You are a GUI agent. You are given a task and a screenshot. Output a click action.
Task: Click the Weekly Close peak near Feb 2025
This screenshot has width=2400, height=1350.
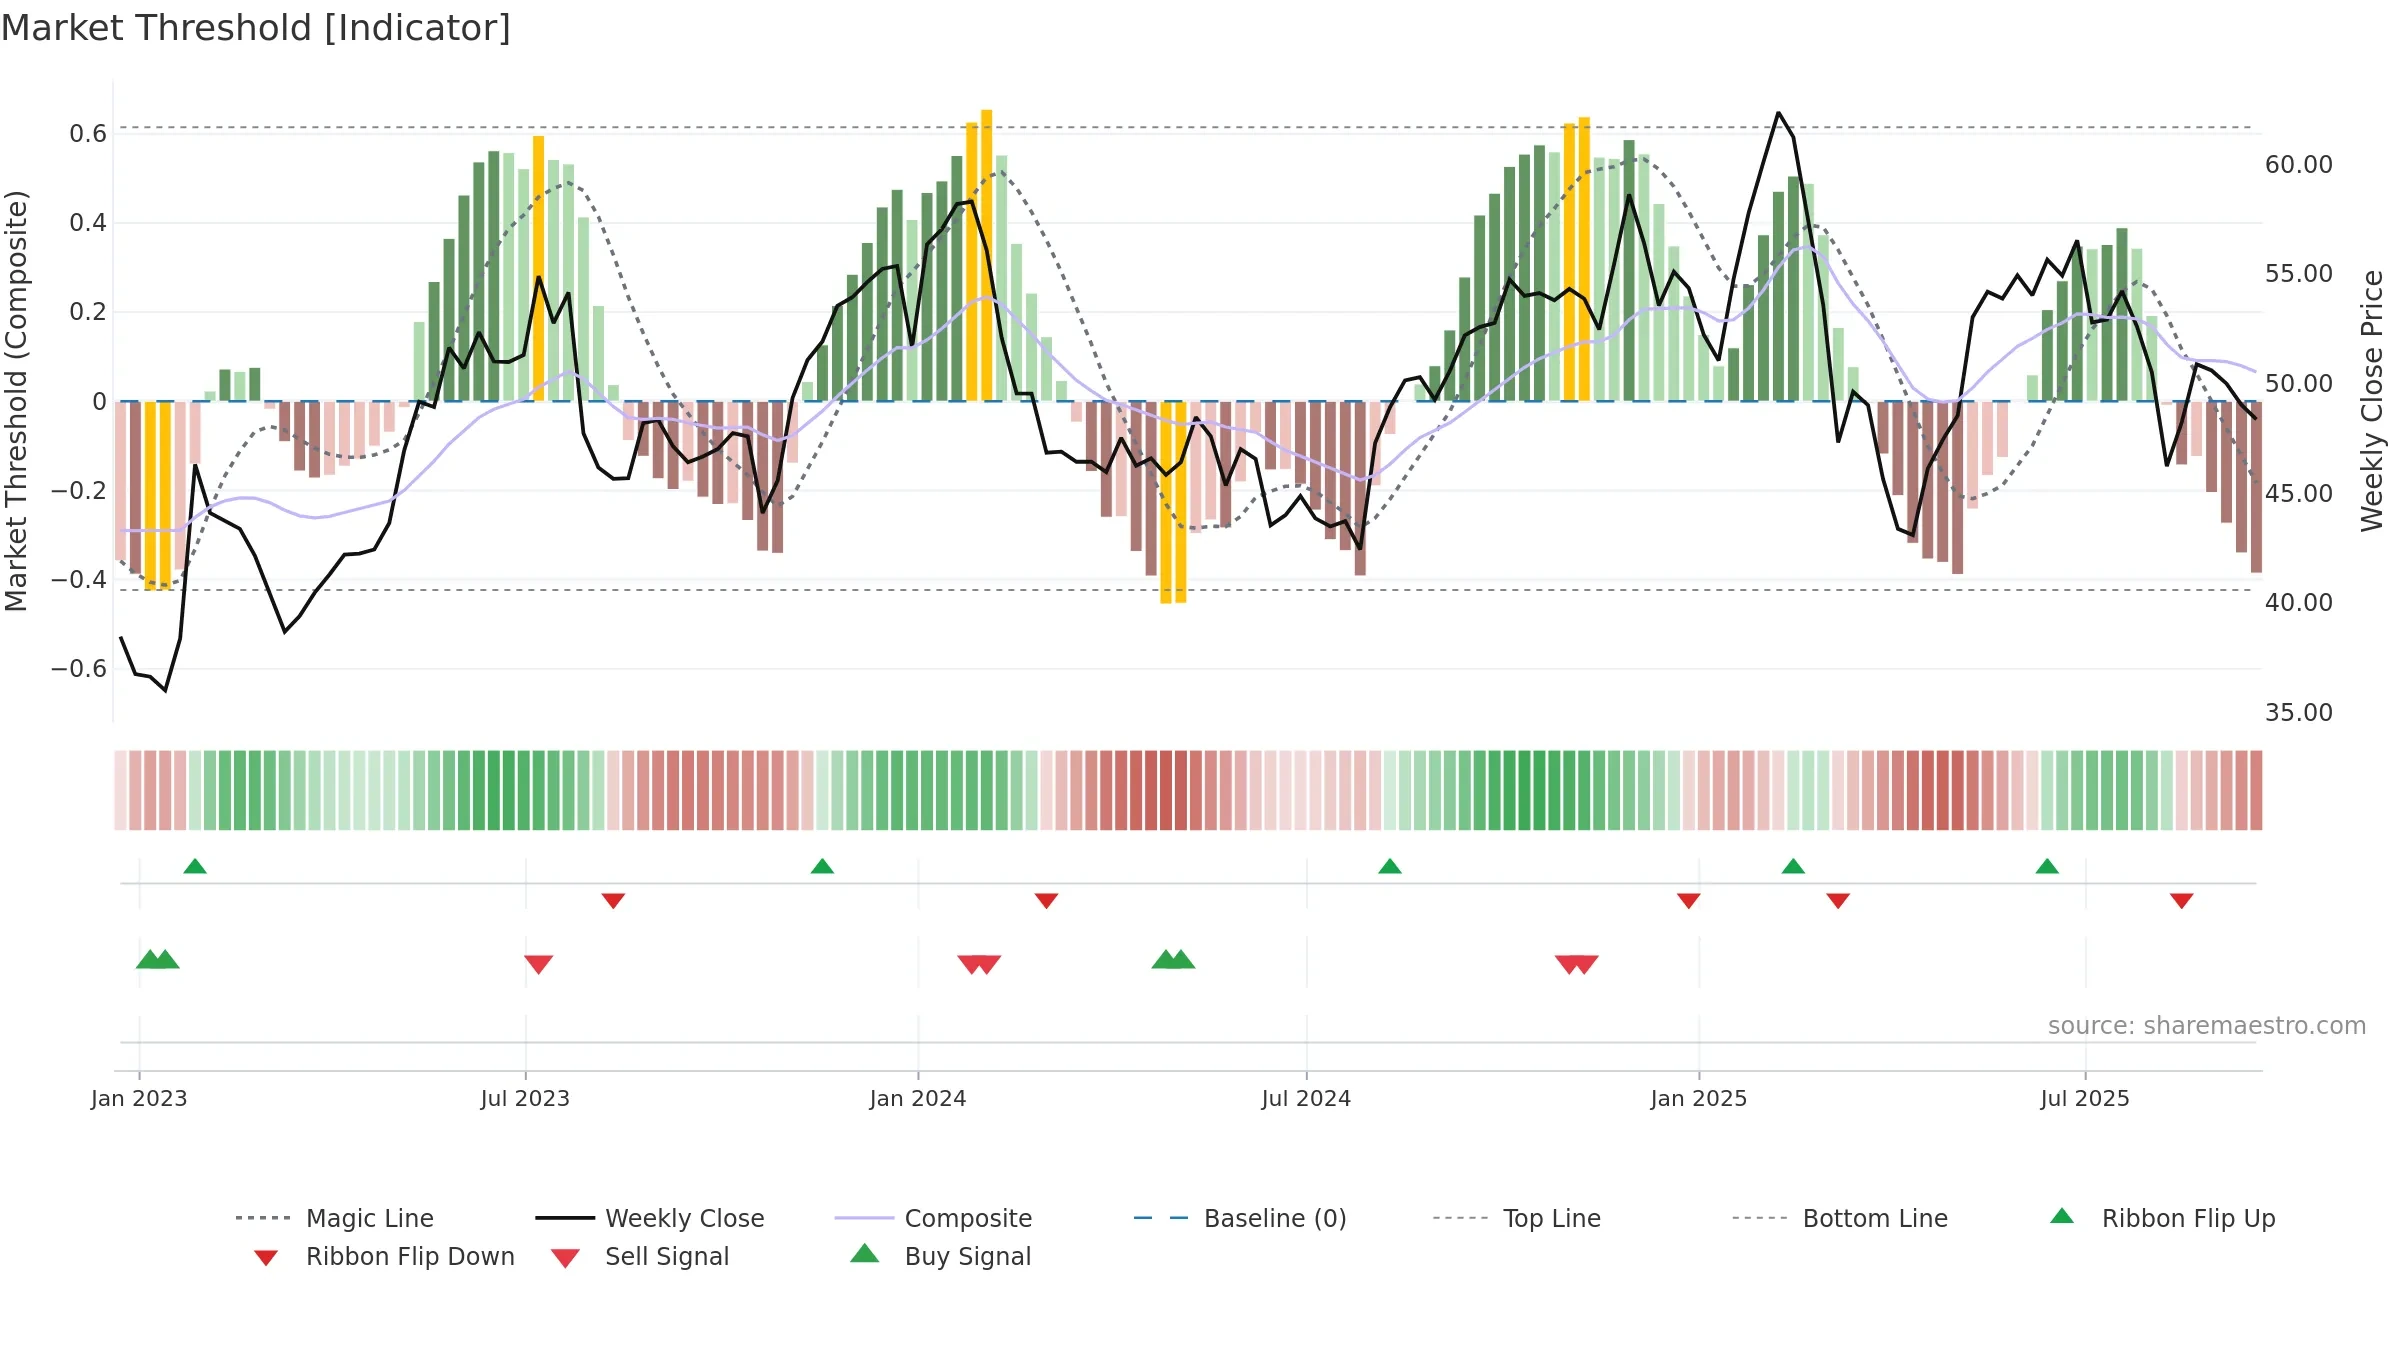pos(1778,113)
